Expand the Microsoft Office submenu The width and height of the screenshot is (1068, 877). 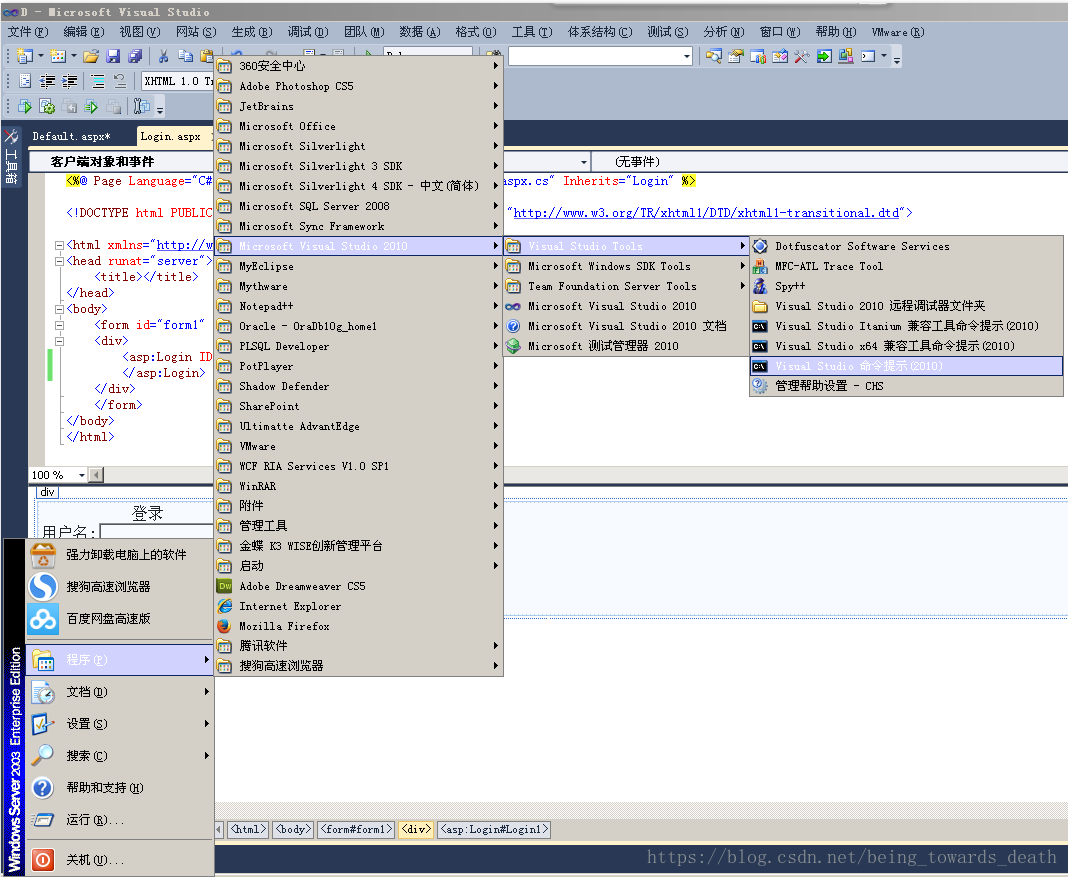[x=359, y=127]
